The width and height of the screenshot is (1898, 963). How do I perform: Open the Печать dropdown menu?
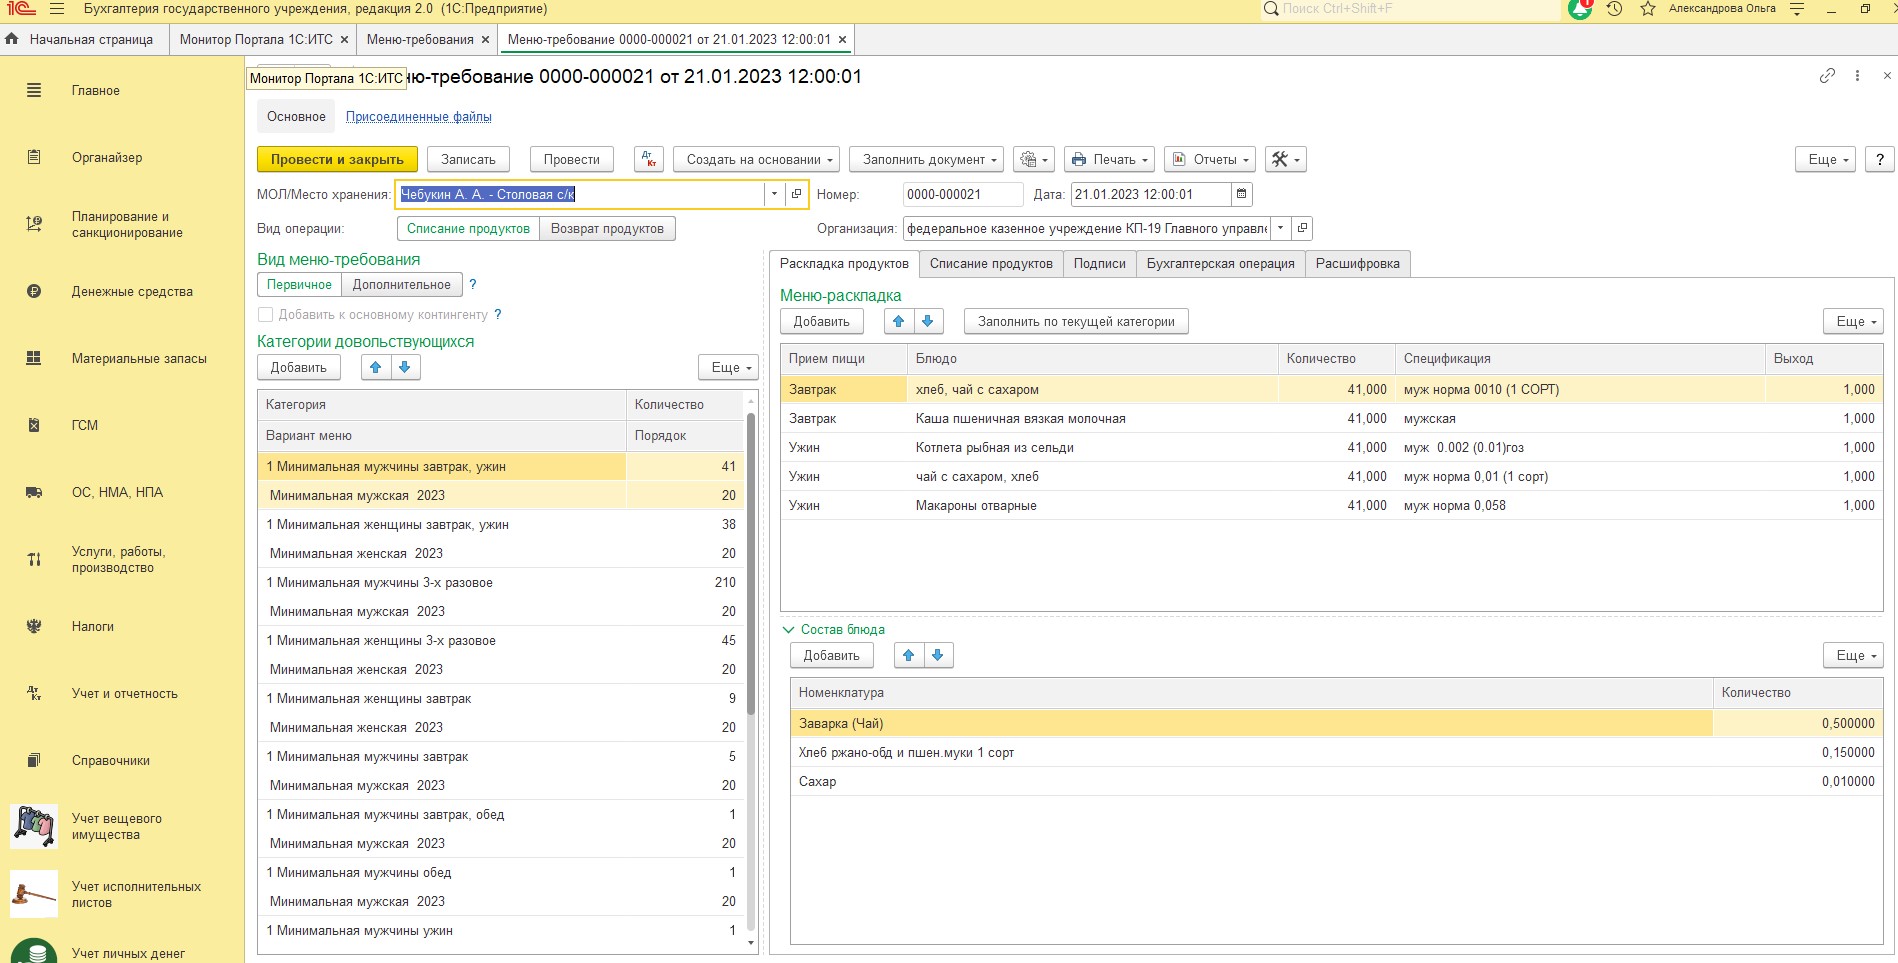1109,159
